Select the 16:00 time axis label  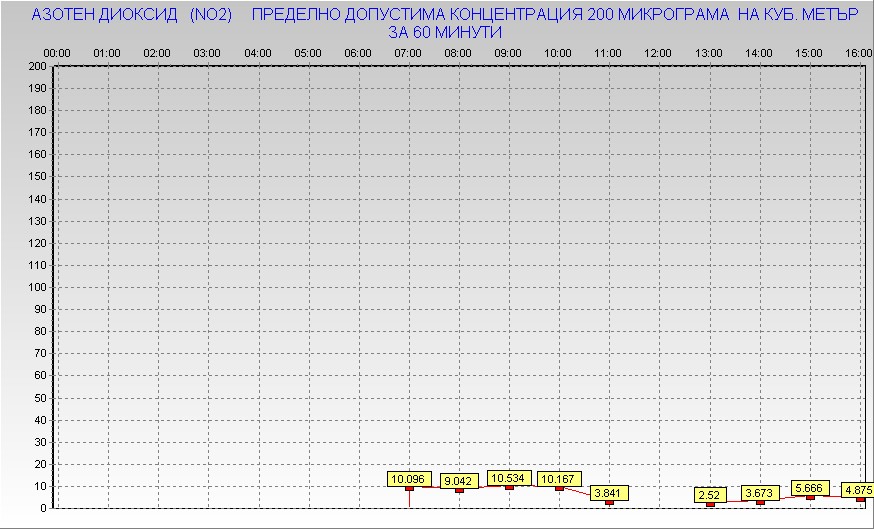(x=857, y=52)
